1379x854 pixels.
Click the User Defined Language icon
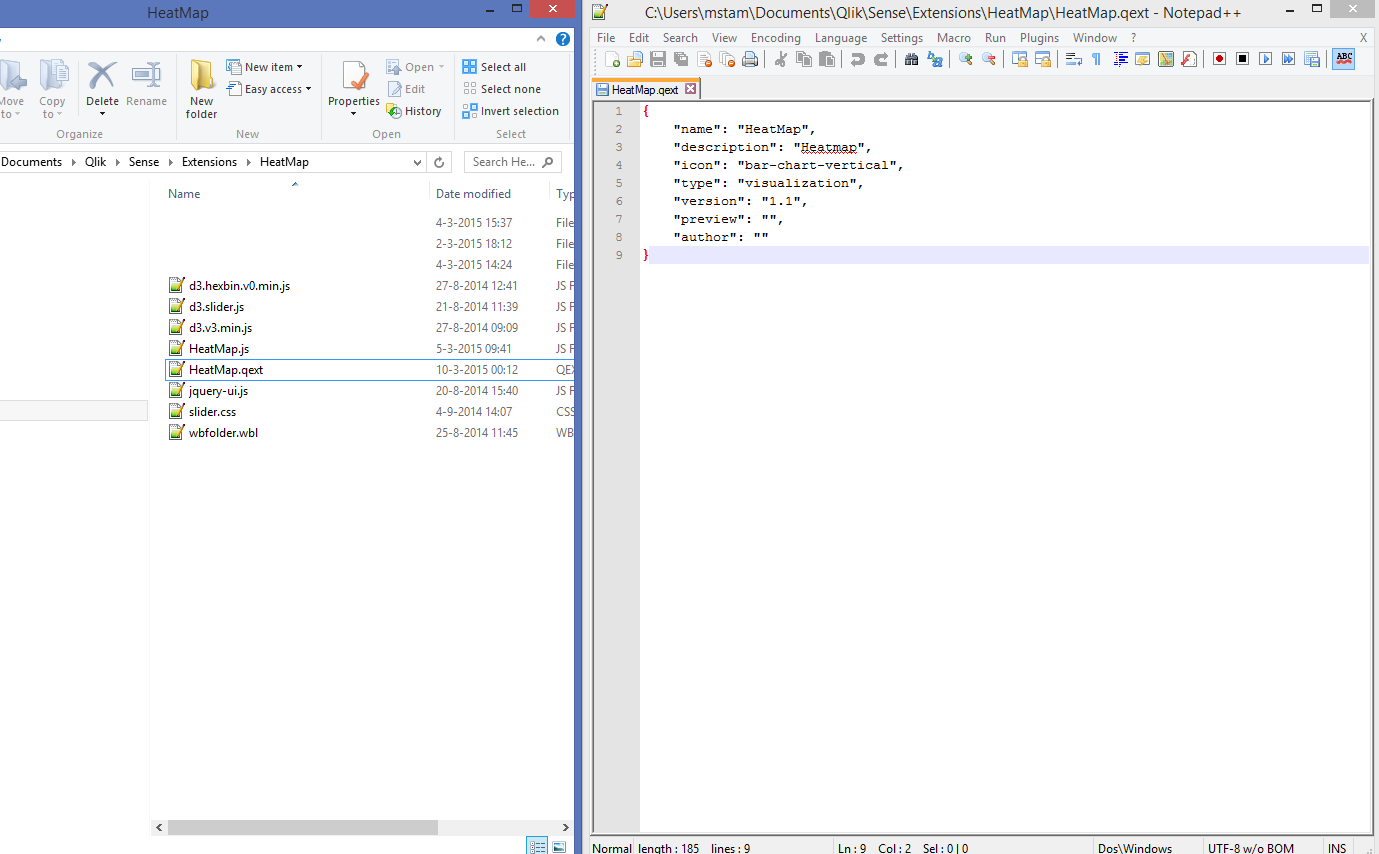click(x=1143, y=59)
